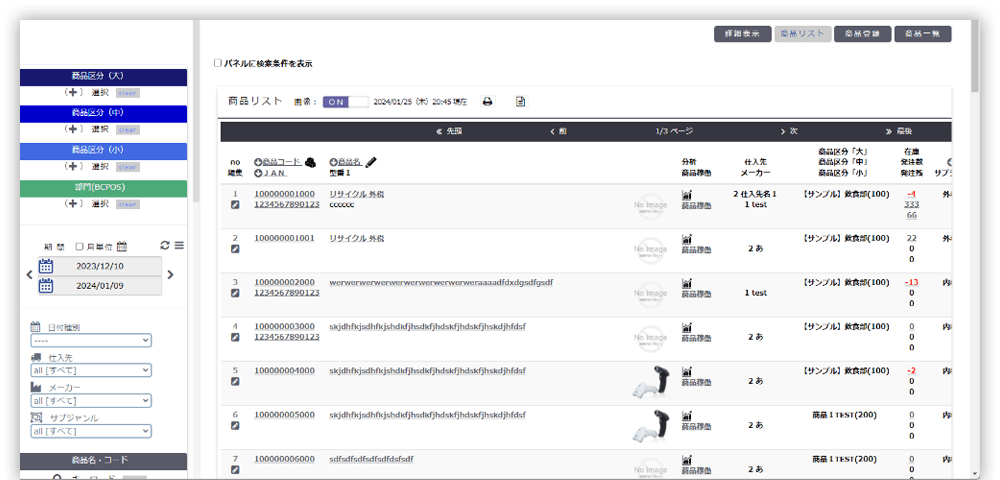Expand the サブジャンル dropdown
This screenshot has height=480, width=1000.
[x=91, y=432]
